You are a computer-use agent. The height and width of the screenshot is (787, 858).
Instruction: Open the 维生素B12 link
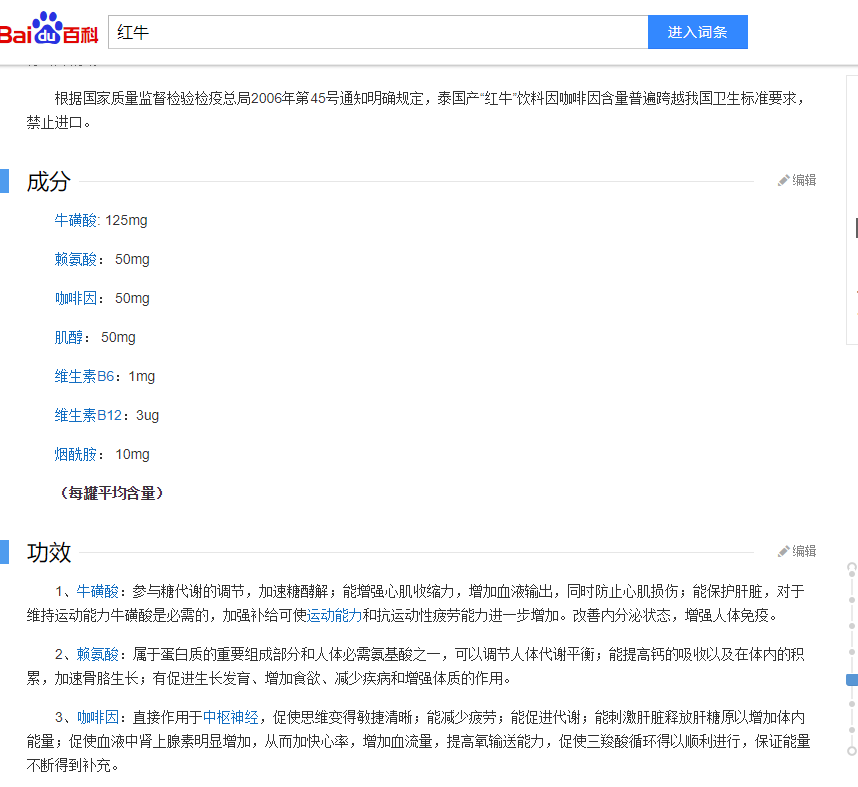pyautogui.click(x=88, y=415)
